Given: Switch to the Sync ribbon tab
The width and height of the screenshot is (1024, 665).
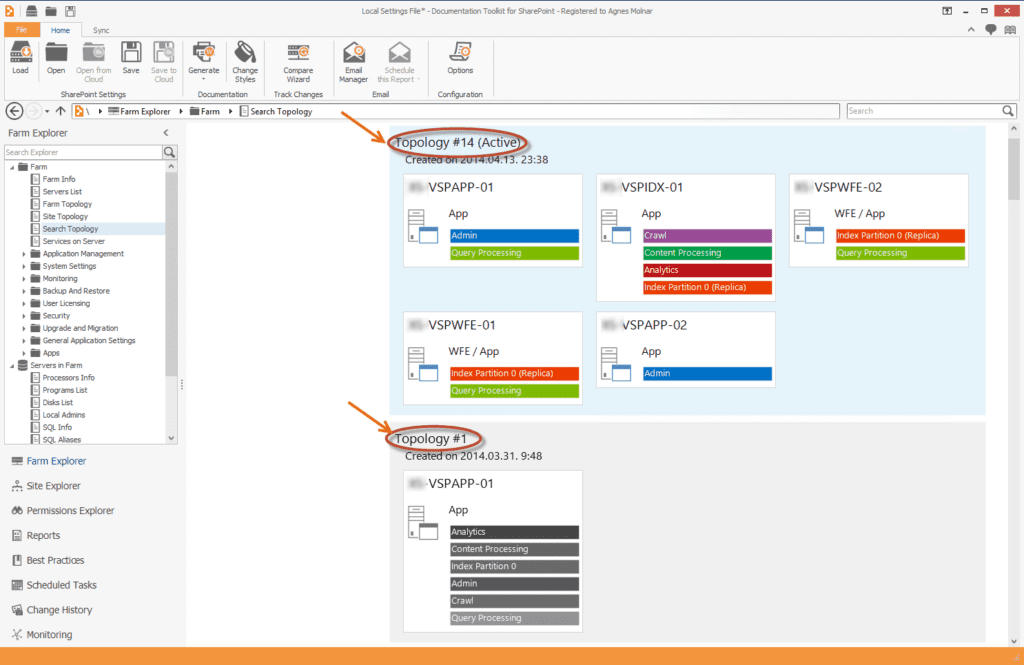Looking at the screenshot, I should [101, 30].
